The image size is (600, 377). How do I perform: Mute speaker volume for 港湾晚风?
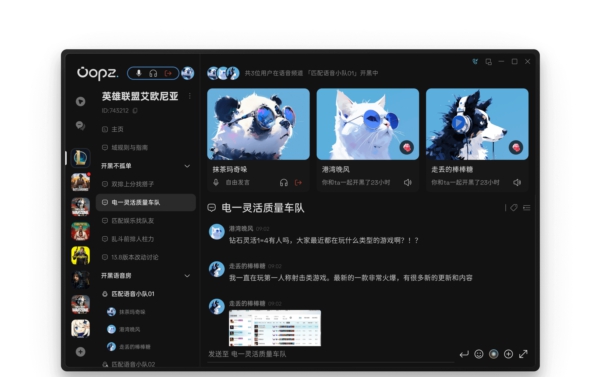pos(408,183)
